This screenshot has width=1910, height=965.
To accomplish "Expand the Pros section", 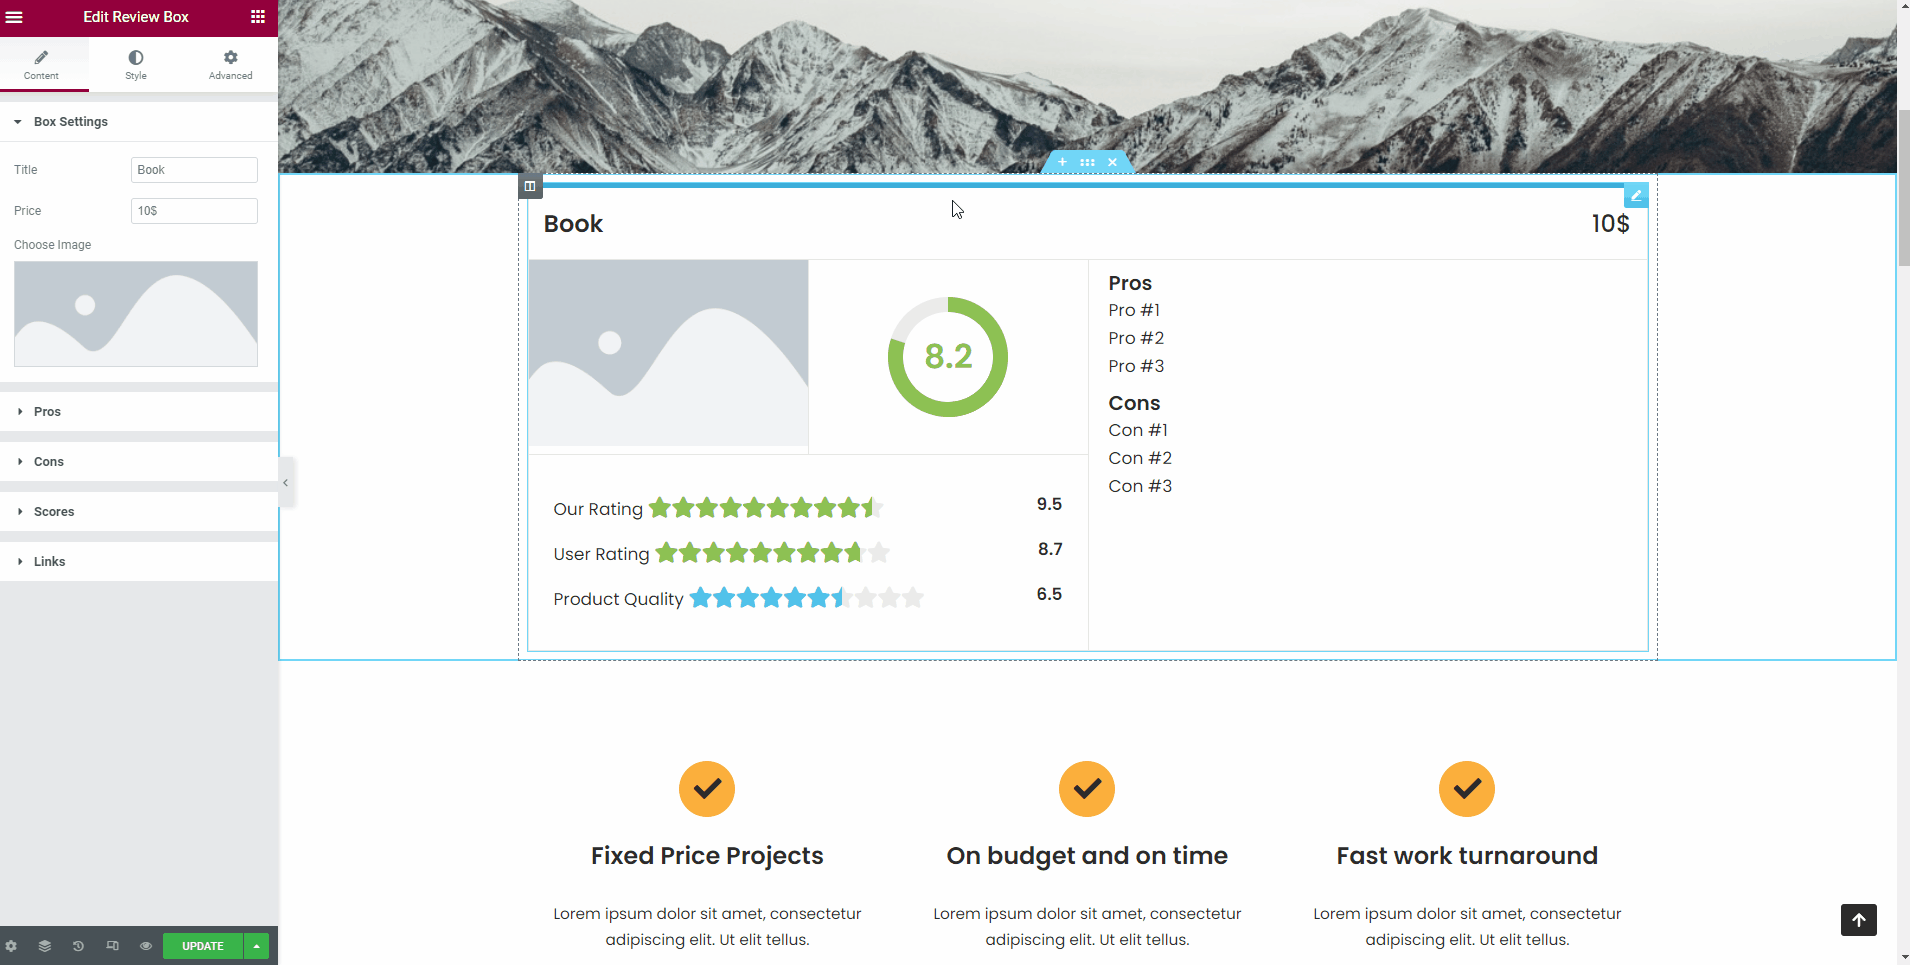I will click(x=47, y=412).
